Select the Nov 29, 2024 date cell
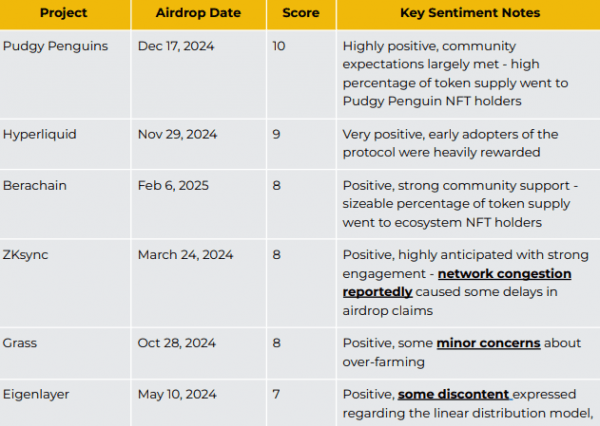 pyautogui.click(x=199, y=144)
